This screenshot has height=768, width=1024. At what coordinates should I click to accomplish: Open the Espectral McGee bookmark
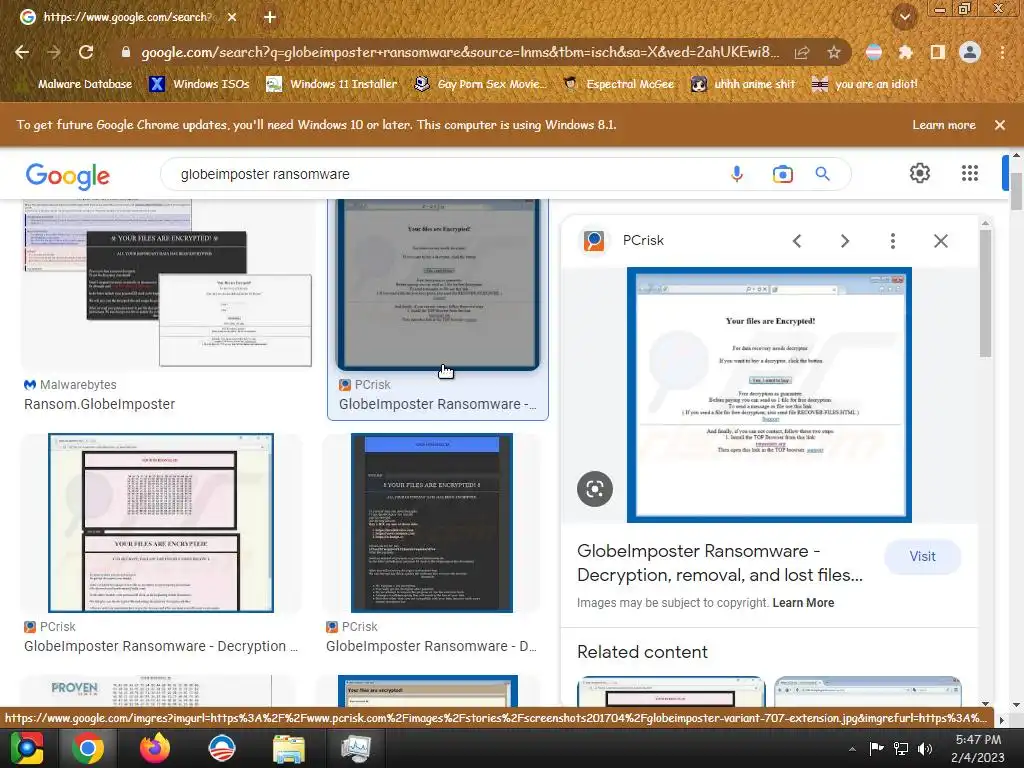click(x=618, y=84)
